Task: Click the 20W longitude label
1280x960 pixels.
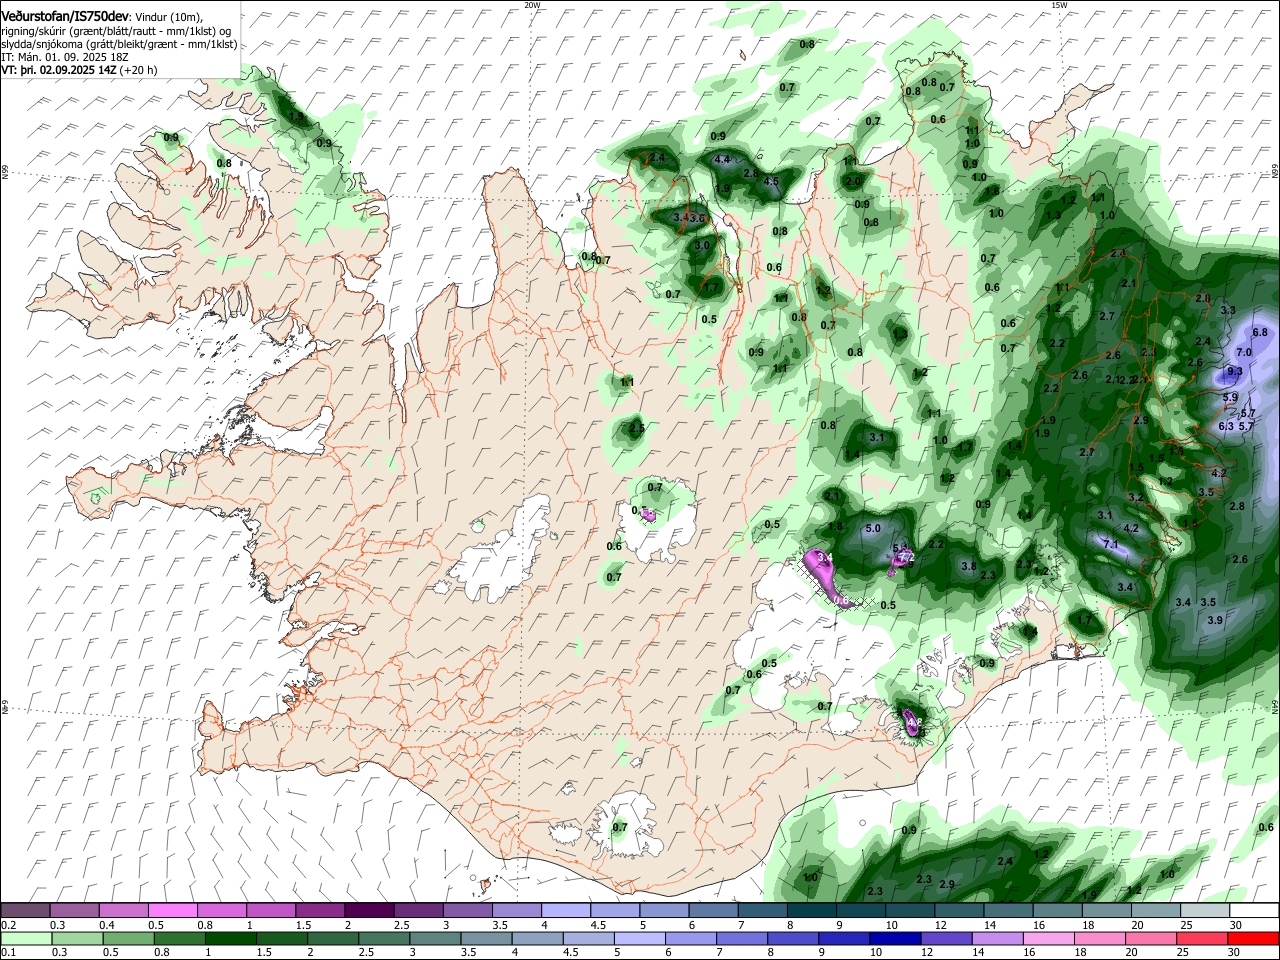Action: click(x=532, y=5)
